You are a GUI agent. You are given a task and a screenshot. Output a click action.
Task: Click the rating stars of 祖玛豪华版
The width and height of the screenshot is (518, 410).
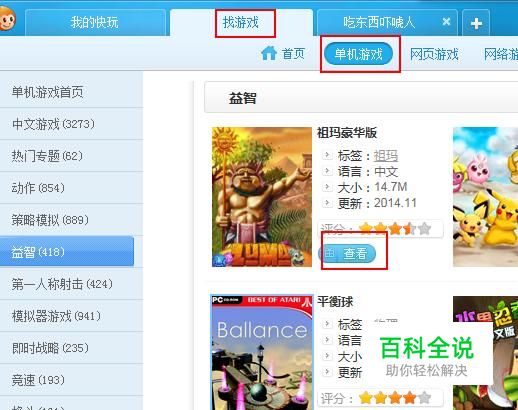click(395, 229)
